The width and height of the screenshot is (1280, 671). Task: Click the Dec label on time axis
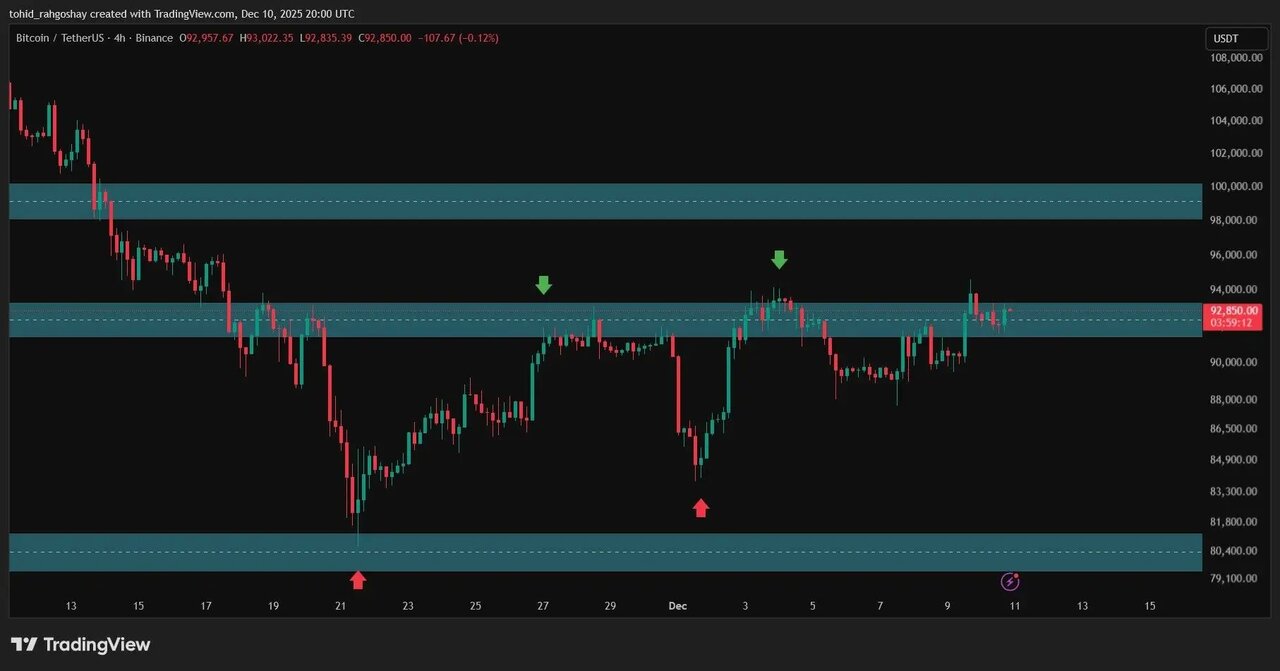coord(678,606)
